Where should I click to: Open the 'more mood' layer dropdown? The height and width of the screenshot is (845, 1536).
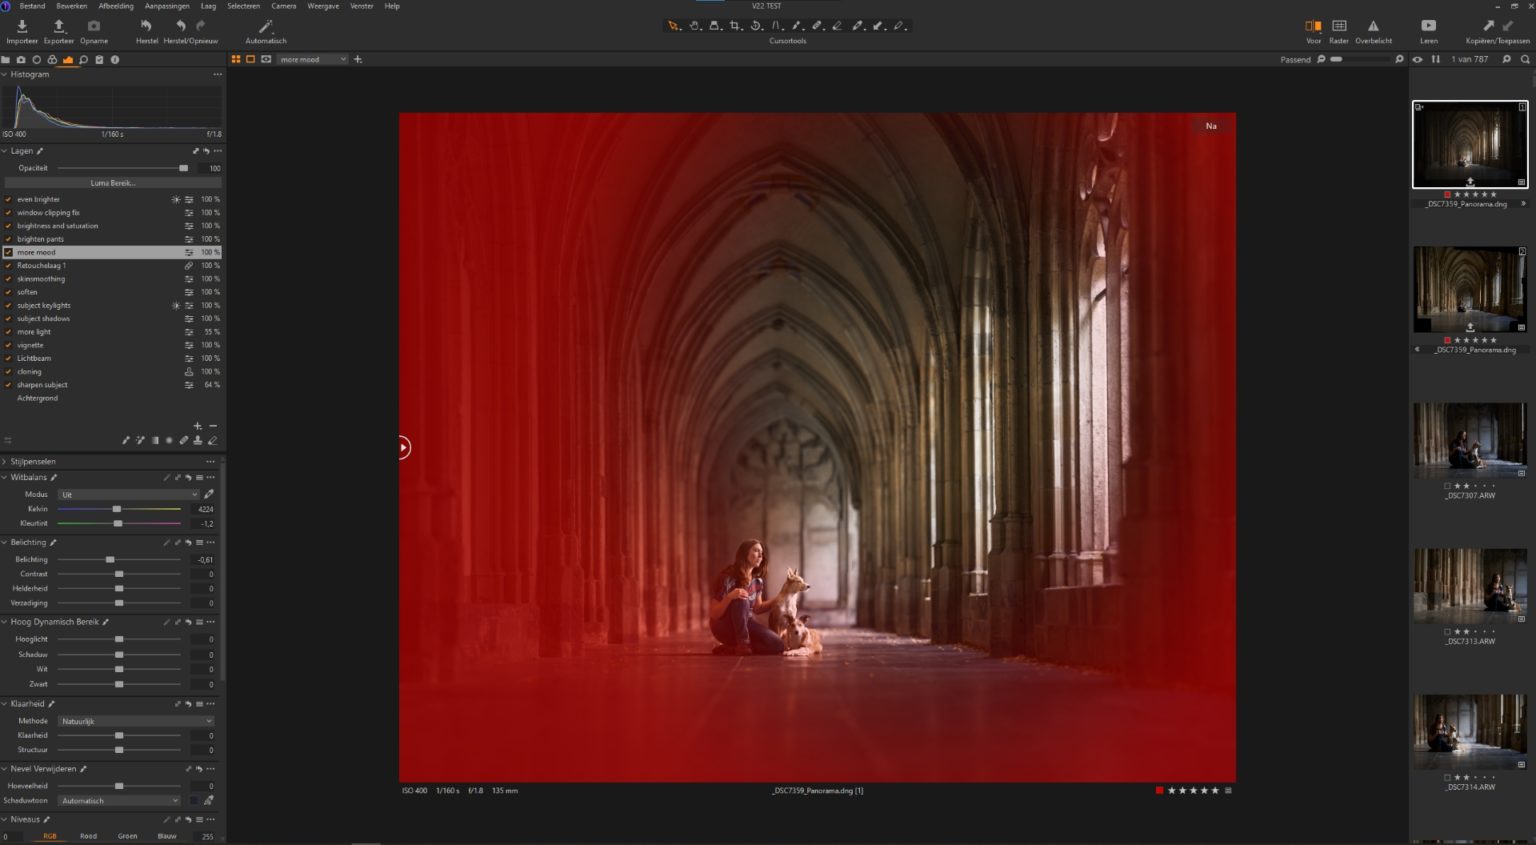coord(313,60)
